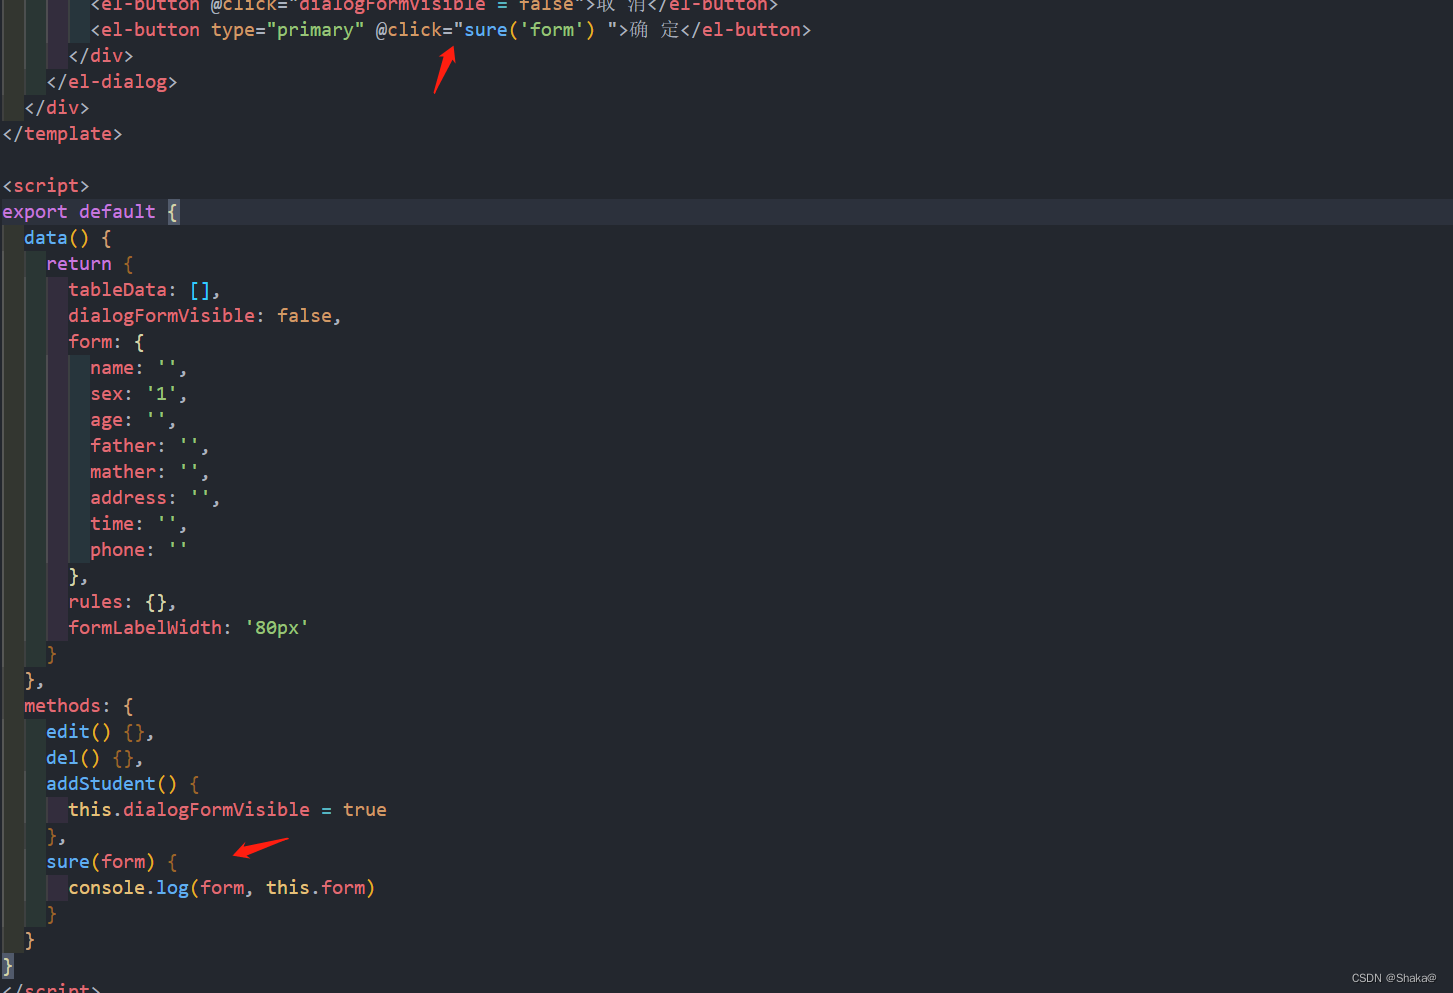Viewport: 1453px width, 993px height.
Task: Click the age: '' property
Action: tap(133, 420)
